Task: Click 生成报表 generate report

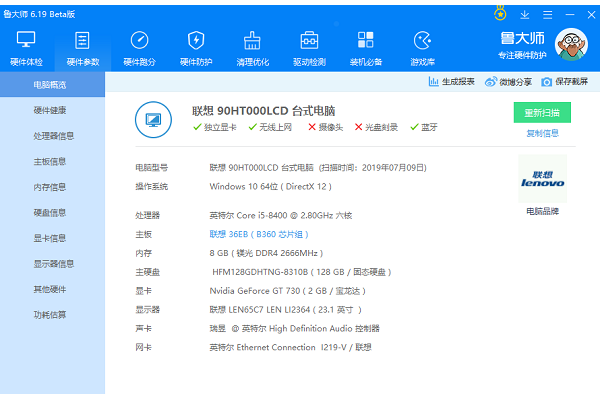Action: click(452, 82)
